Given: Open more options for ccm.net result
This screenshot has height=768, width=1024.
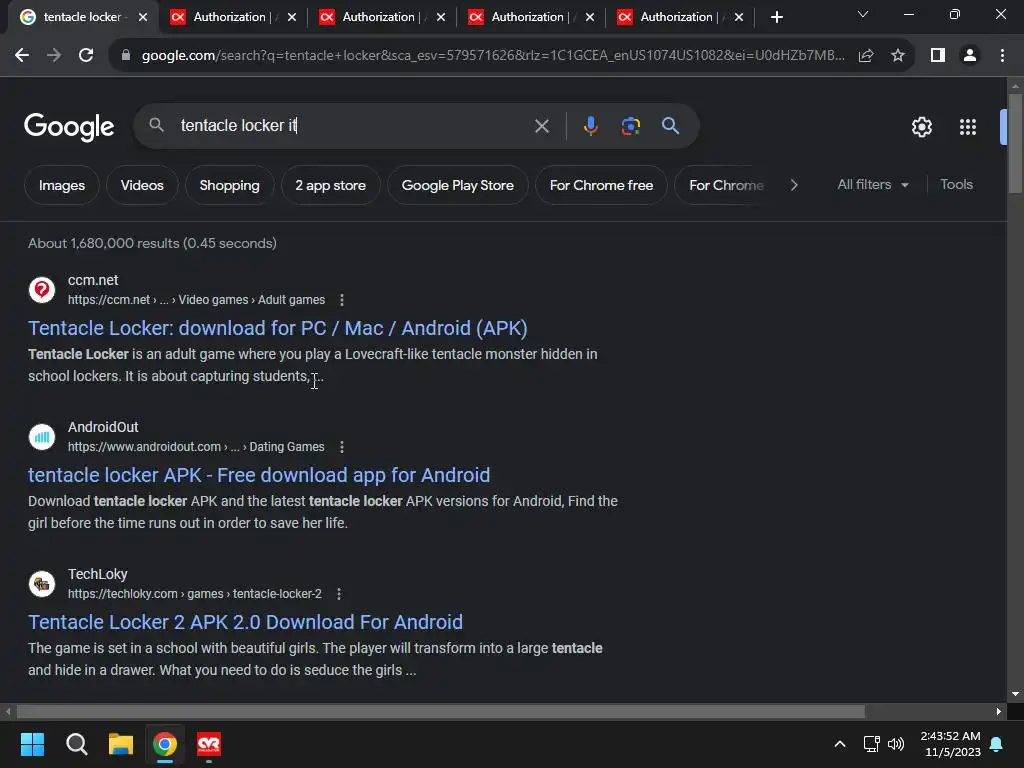Looking at the screenshot, I should pos(342,300).
